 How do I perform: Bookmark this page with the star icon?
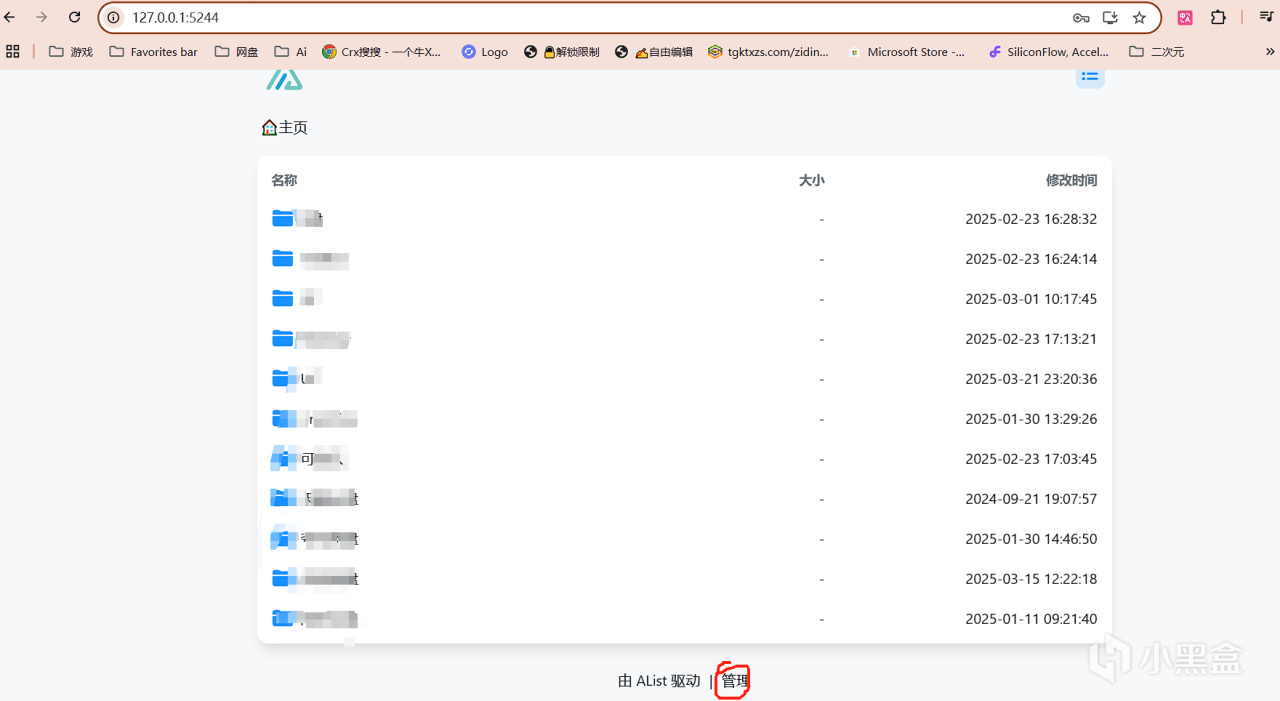[x=1139, y=17]
